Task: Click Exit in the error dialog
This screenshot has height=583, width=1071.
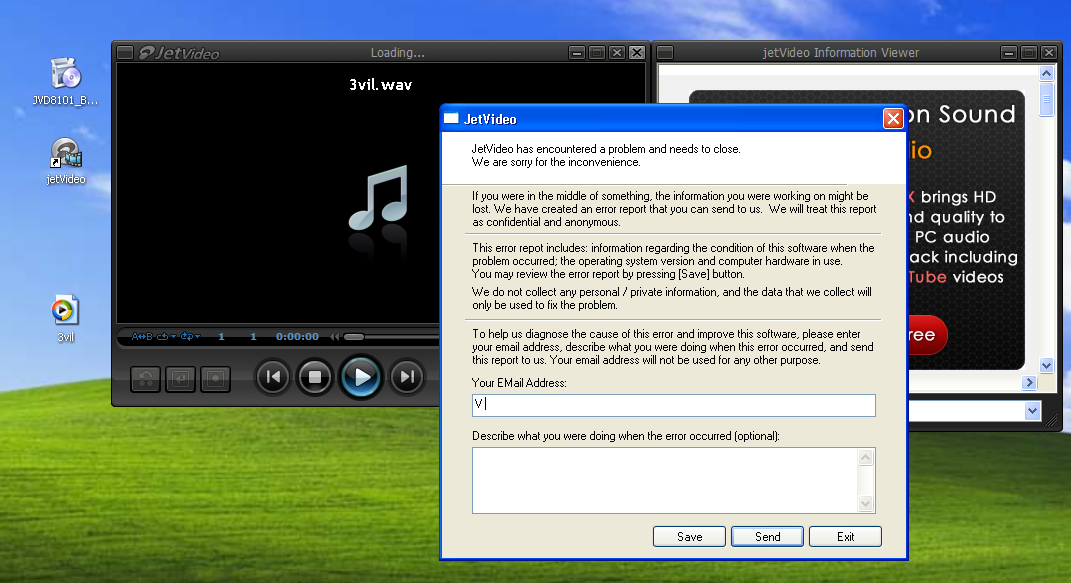Action: (x=845, y=537)
